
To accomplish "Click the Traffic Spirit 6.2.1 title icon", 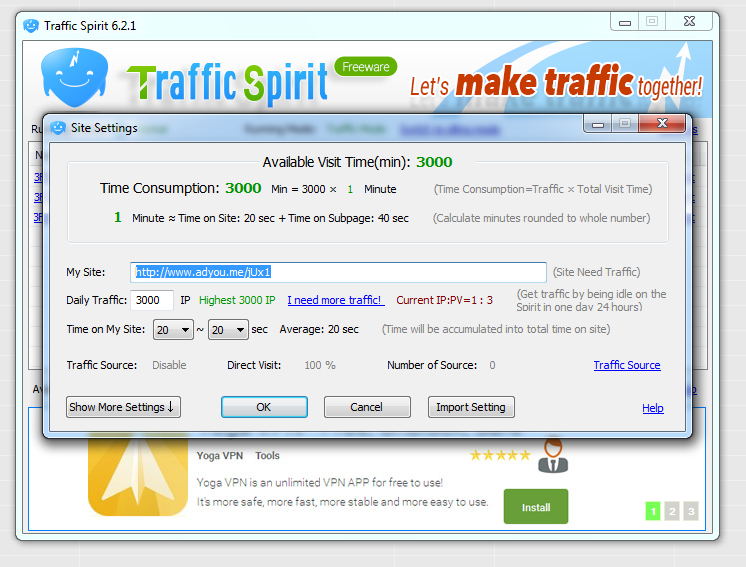I will (x=31, y=26).
